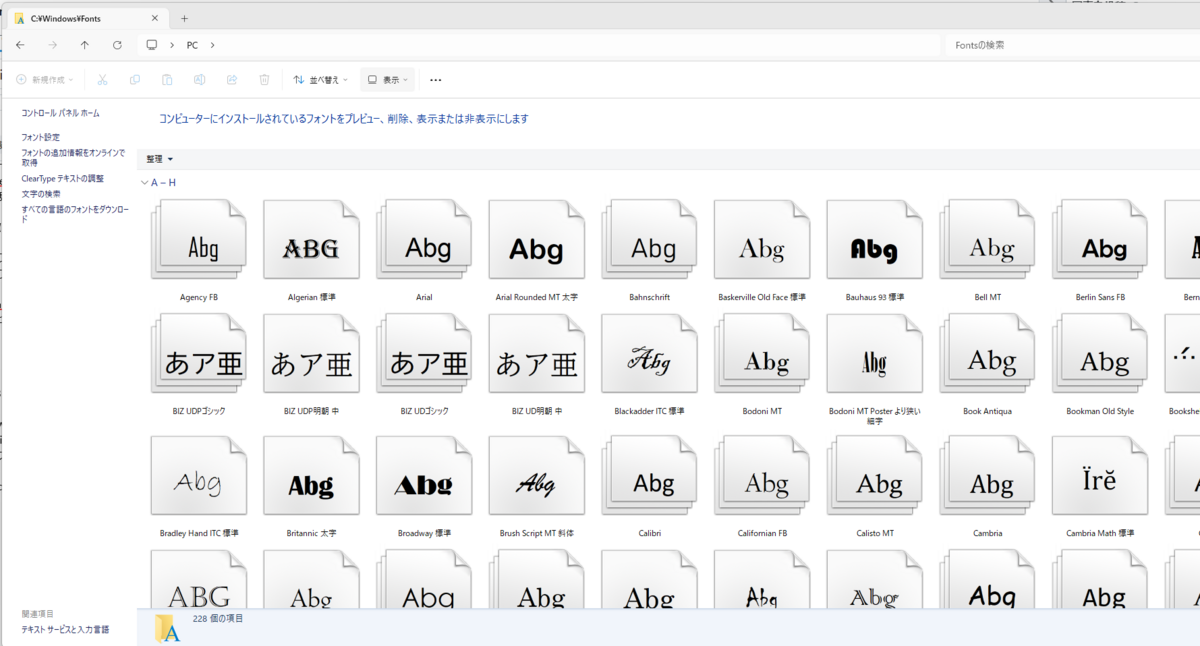Select the Arial font family icon
This screenshot has height=646, width=1200.
click(424, 241)
